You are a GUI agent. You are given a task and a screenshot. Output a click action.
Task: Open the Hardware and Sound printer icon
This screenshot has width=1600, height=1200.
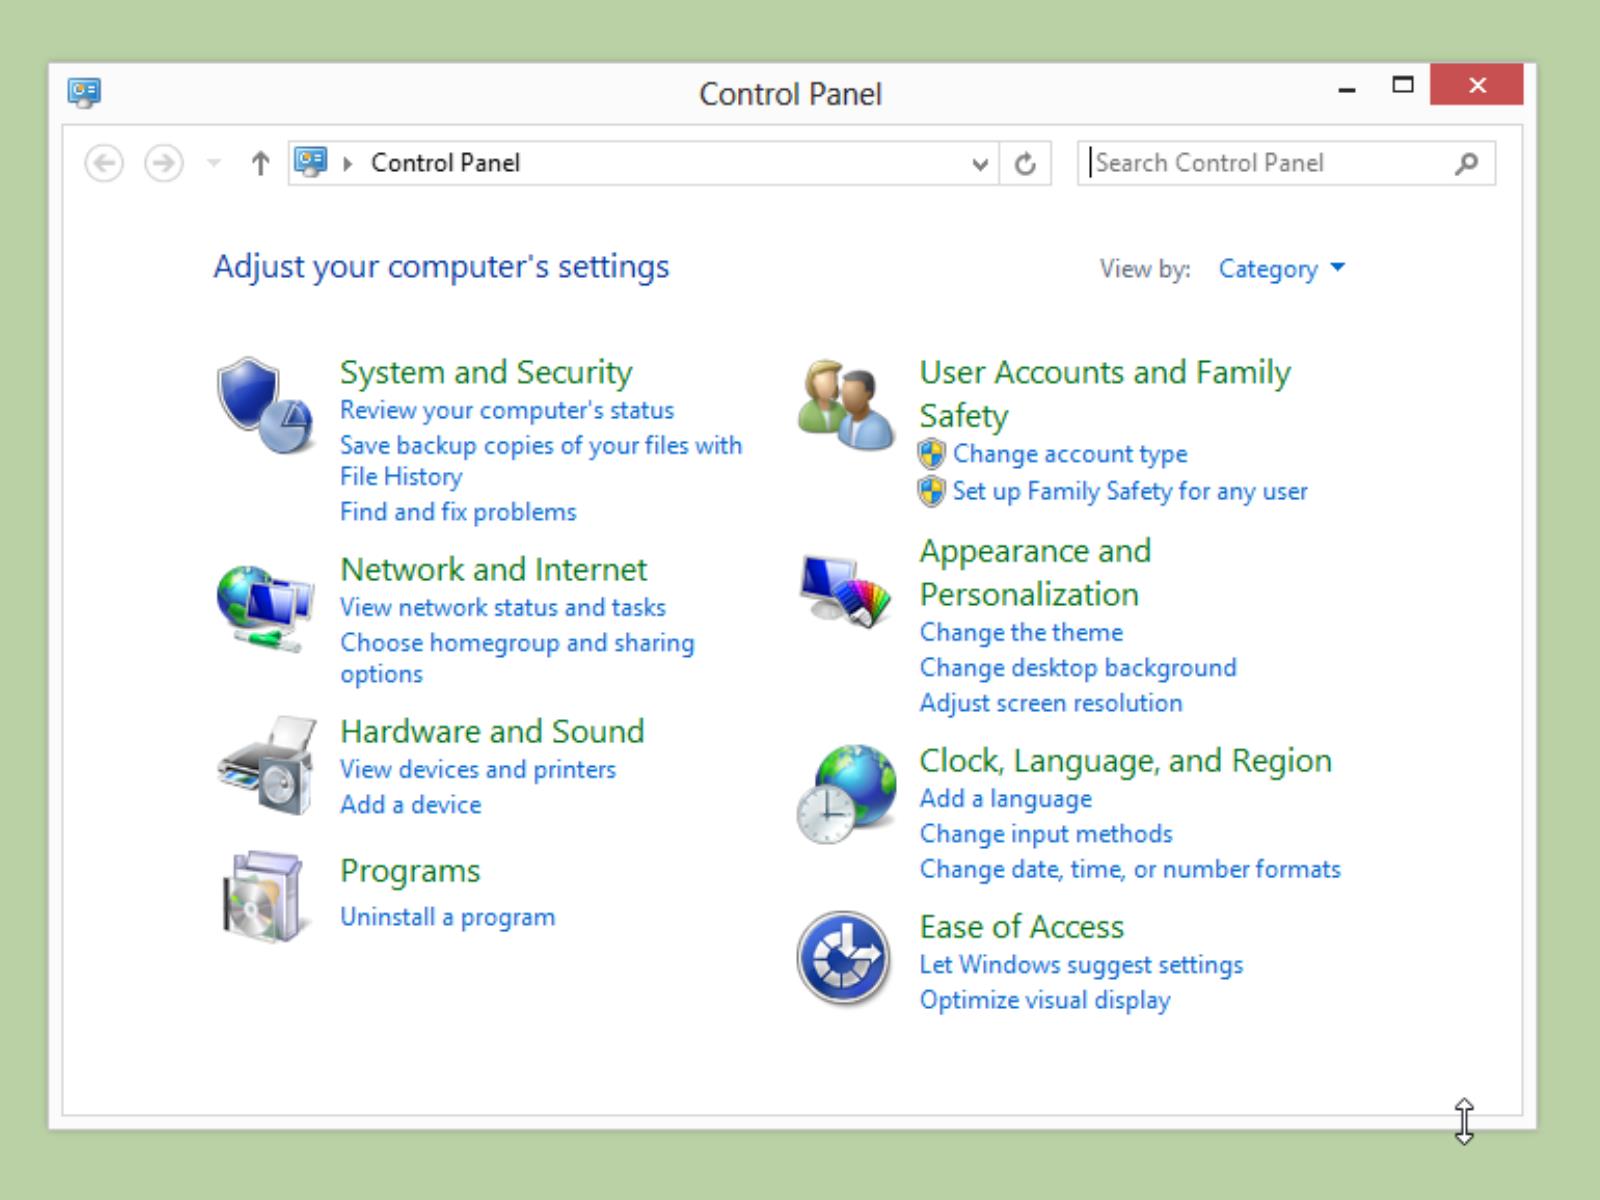coord(267,765)
